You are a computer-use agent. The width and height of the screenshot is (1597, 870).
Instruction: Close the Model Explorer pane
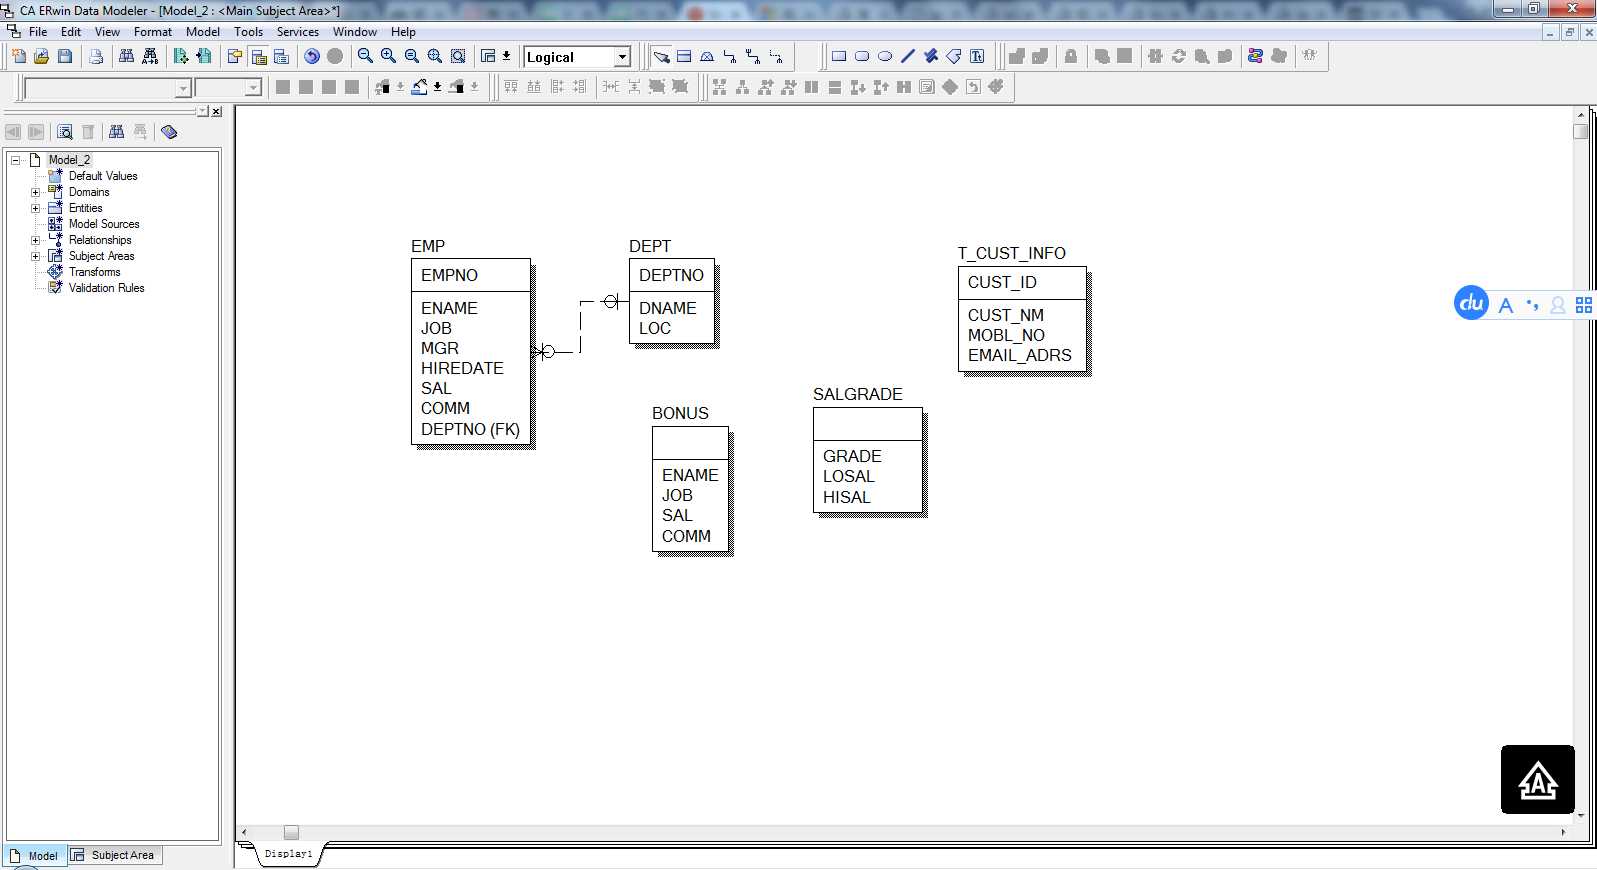pyautogui.click(x=216, y=111)
